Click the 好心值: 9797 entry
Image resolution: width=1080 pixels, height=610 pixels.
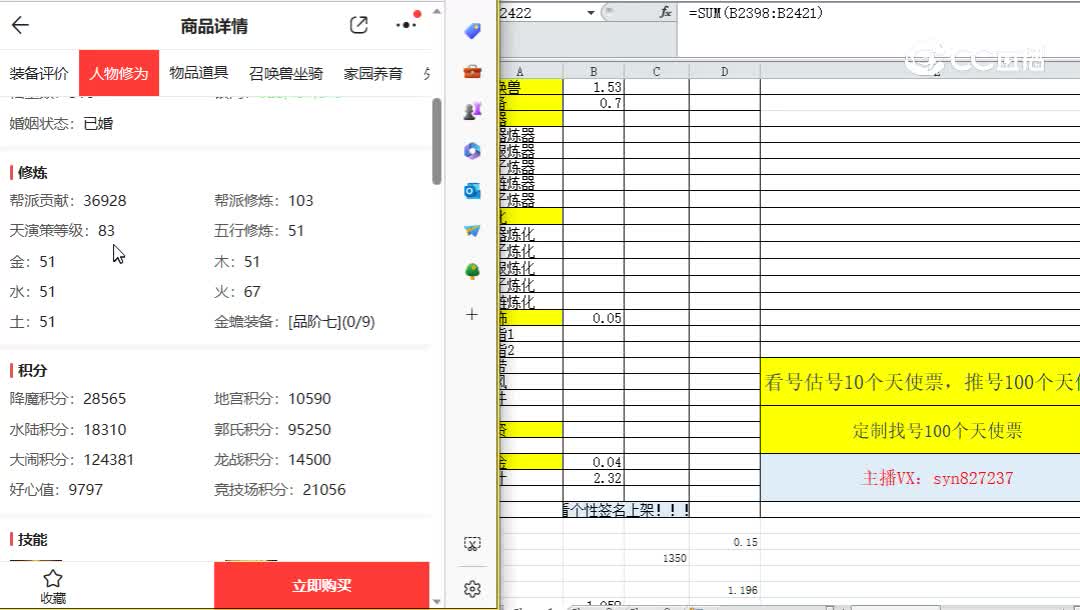(56, 490)
